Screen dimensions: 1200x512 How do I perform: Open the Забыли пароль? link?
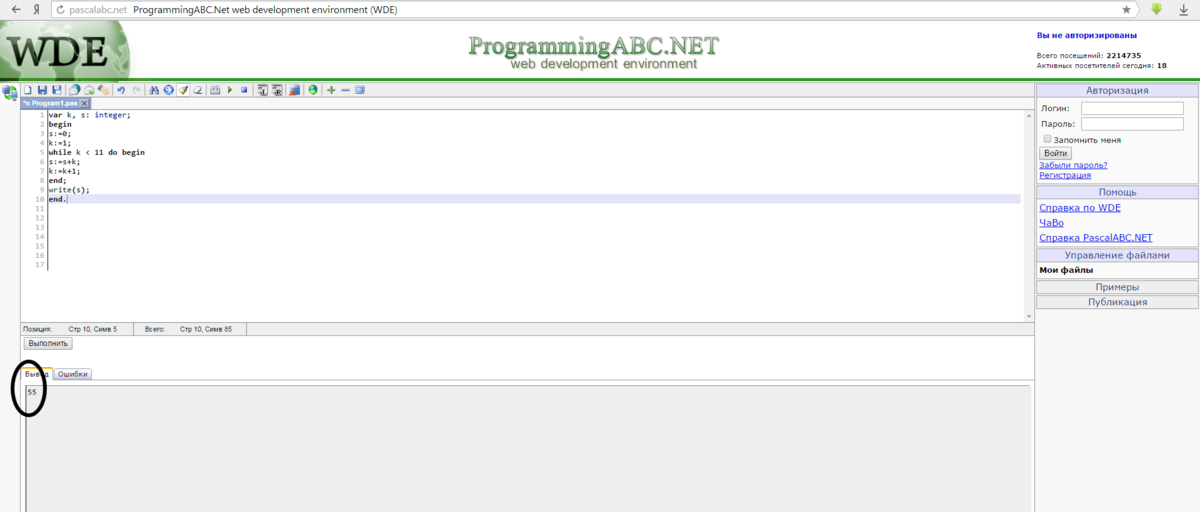coord(1073,165)
